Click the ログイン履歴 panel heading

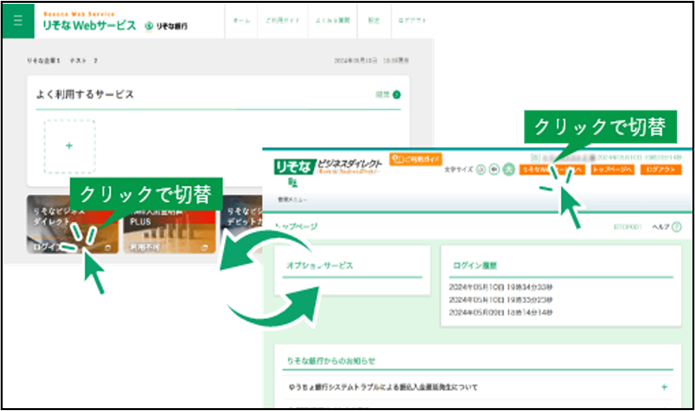pos(475,266)
